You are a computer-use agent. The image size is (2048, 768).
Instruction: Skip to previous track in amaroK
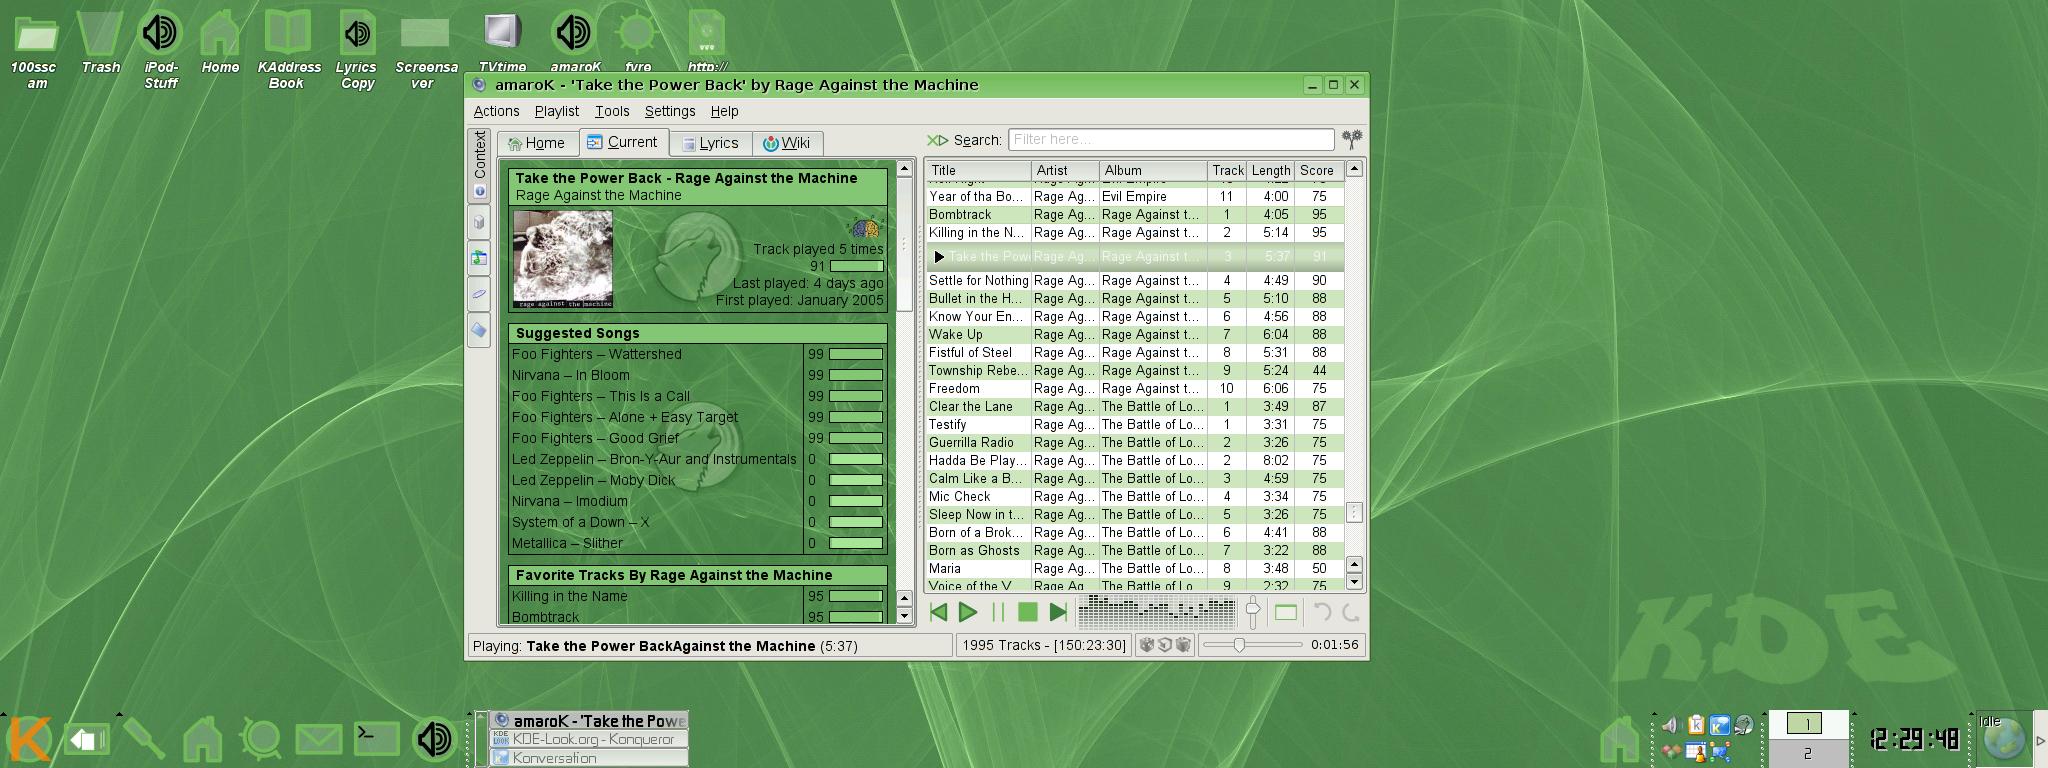click(x=938, y=612)
